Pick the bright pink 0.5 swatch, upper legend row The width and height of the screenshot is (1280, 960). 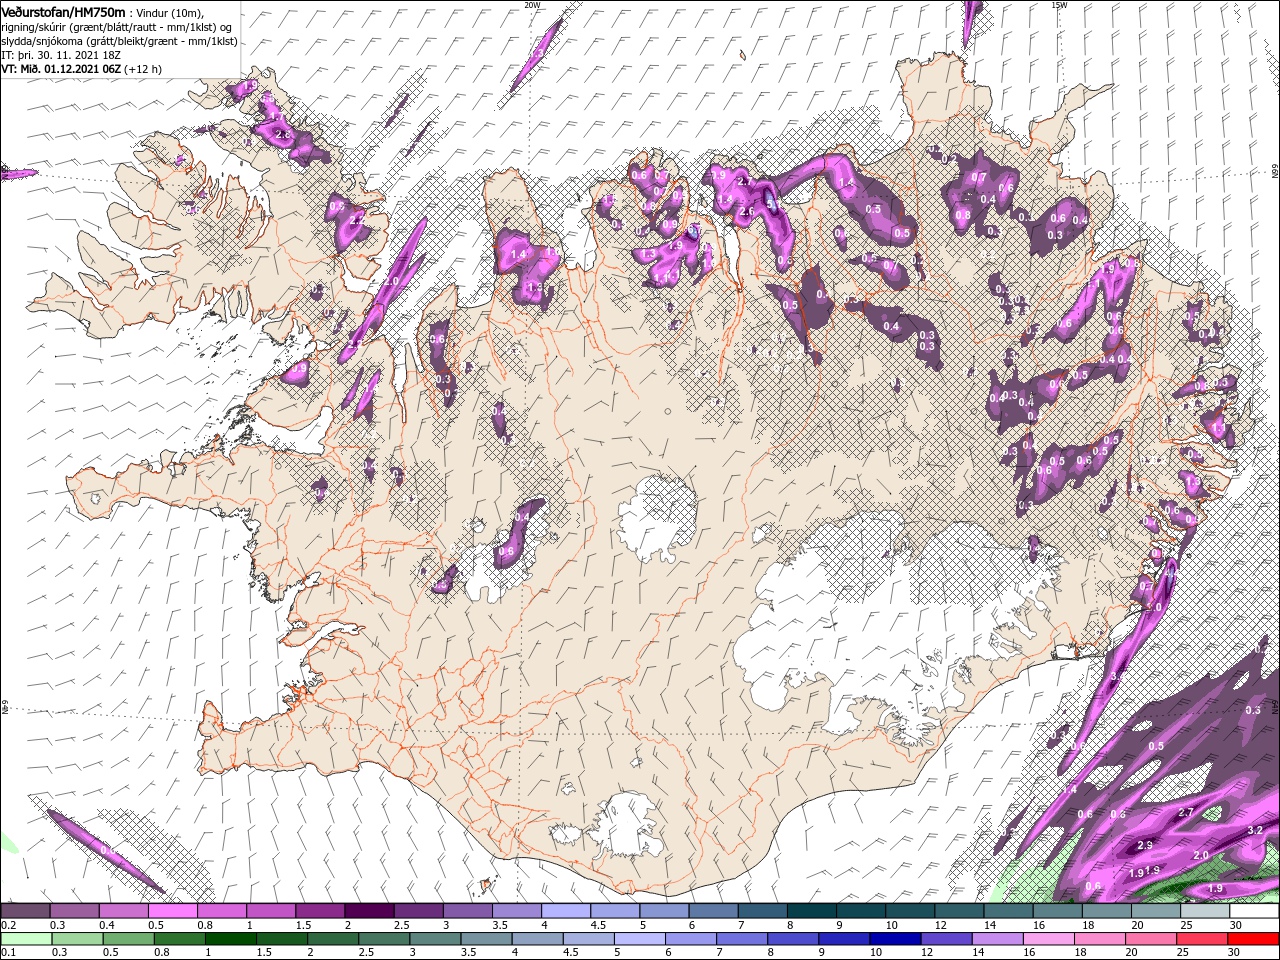pos(172,911)
